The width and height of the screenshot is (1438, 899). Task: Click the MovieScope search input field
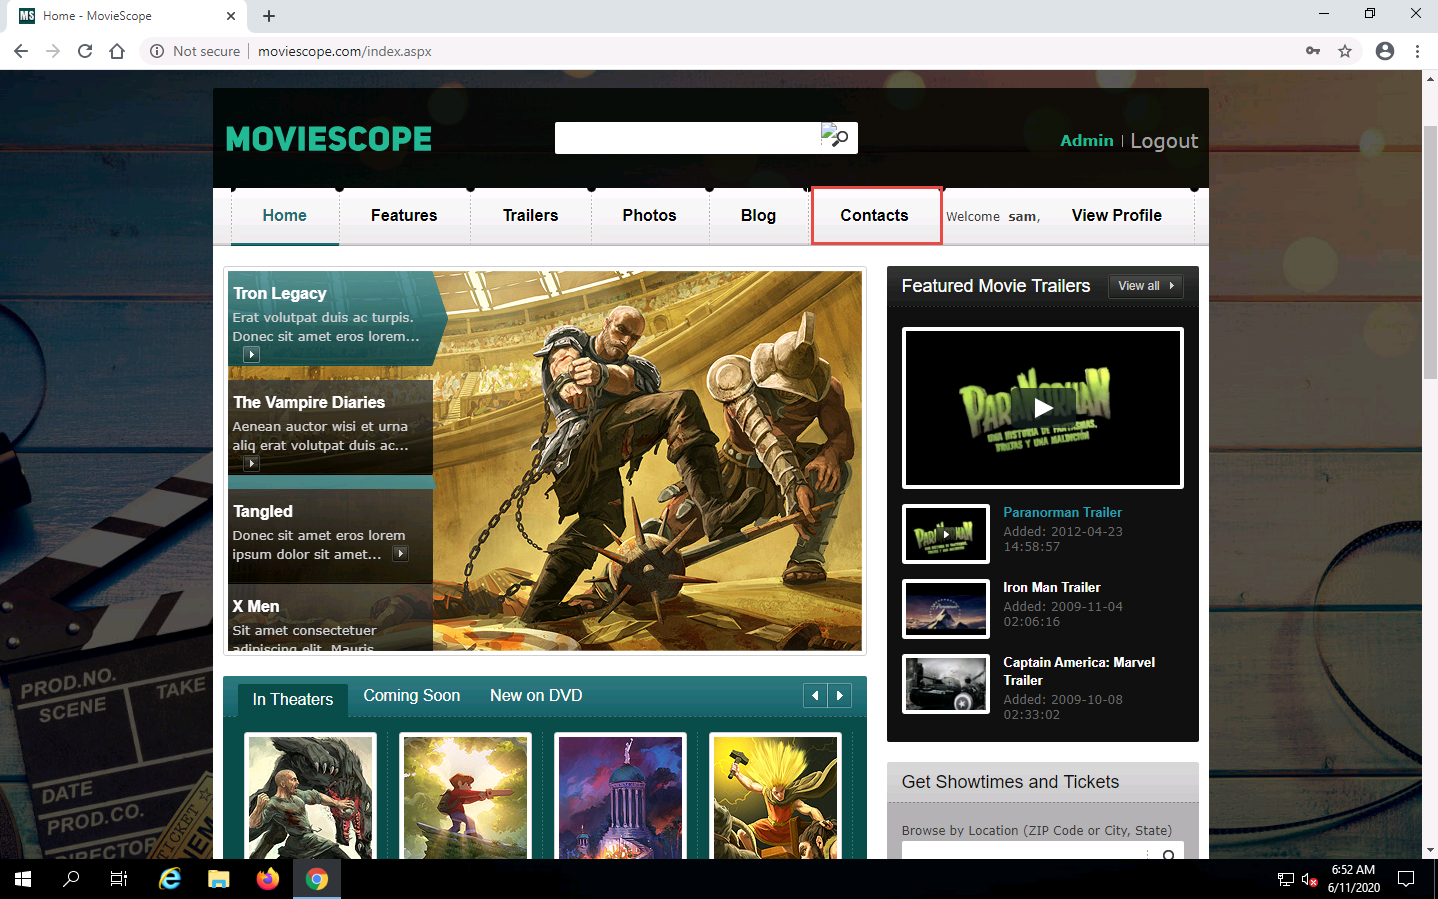pyautogui.click(x=687, y=138)
